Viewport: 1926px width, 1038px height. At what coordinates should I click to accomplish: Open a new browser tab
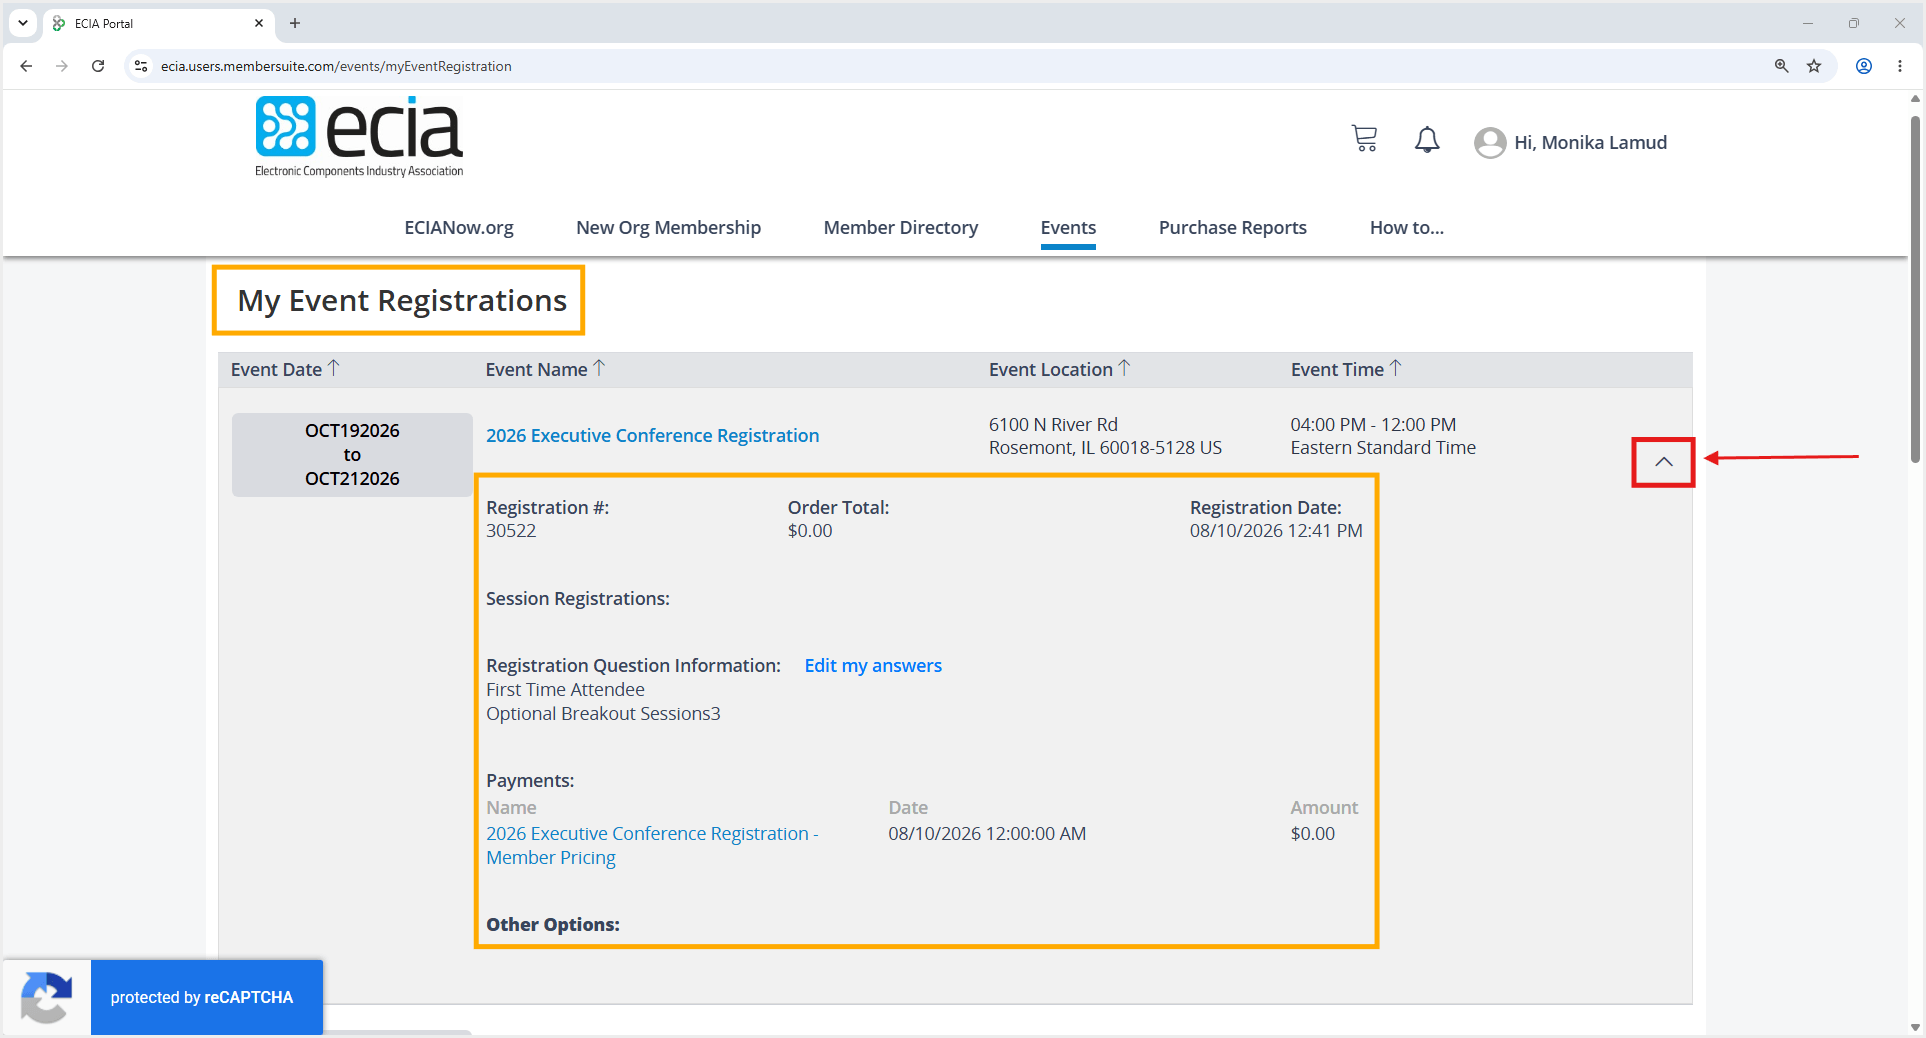[295, 23]
